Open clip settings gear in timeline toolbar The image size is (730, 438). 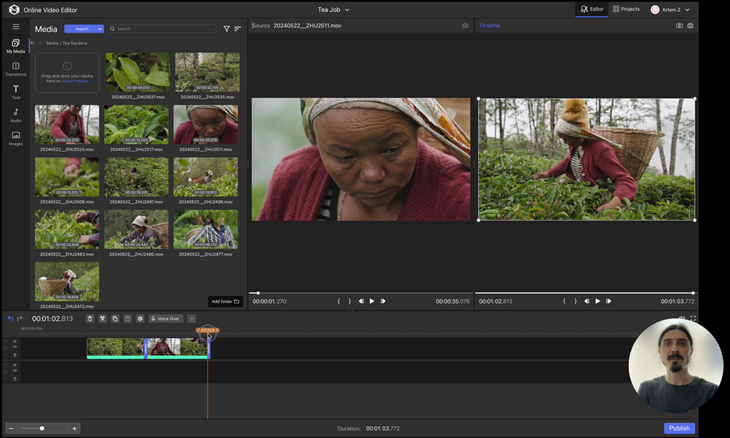point(140,318)
